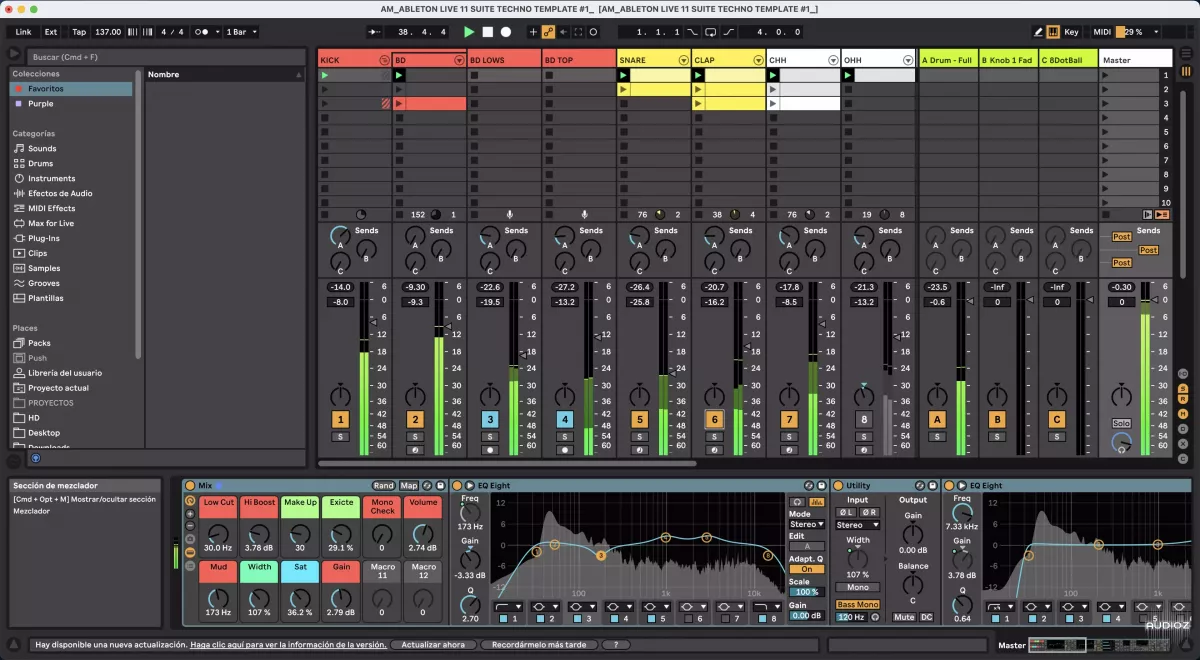Viewport: 1200px width, 660px height.
Task: Click the Key map mode button
Action: click(x=1070, y=32)
